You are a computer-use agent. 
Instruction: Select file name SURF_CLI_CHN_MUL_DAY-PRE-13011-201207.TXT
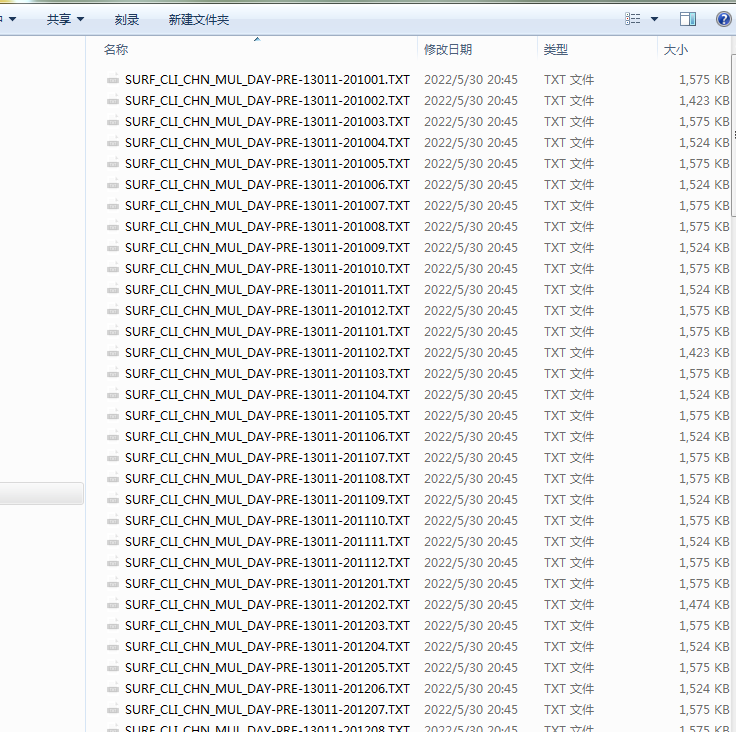pos(267,709)
